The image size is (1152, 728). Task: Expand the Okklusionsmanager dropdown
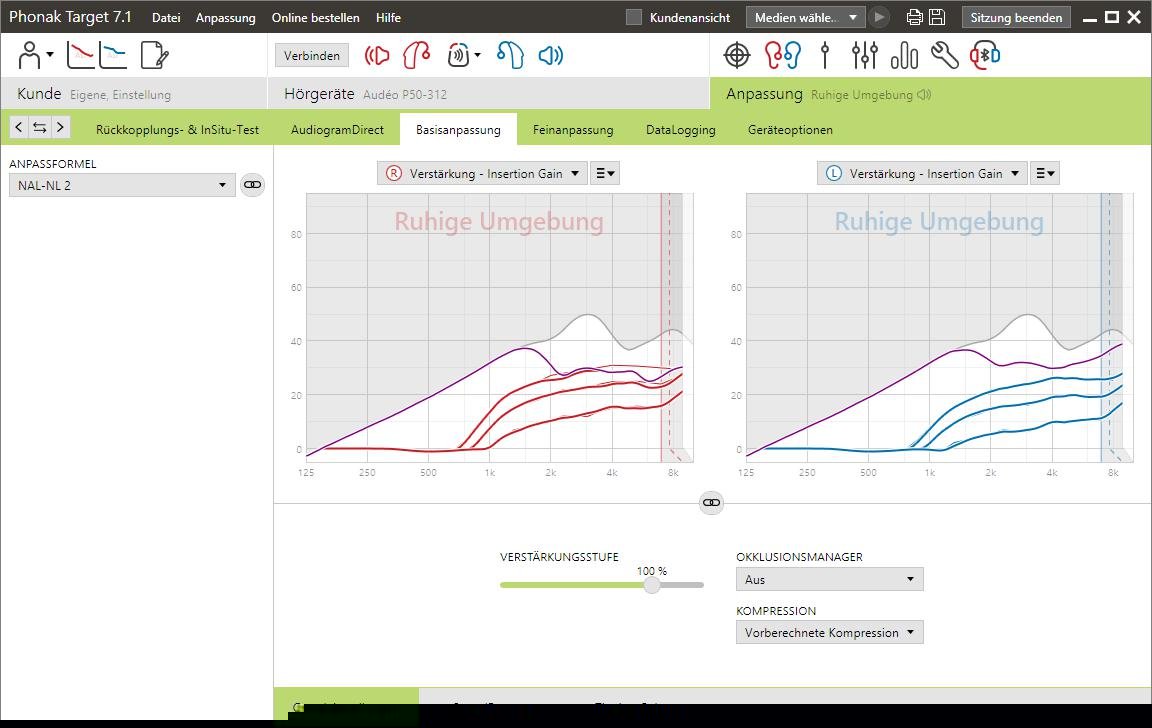tap(829, 579)
